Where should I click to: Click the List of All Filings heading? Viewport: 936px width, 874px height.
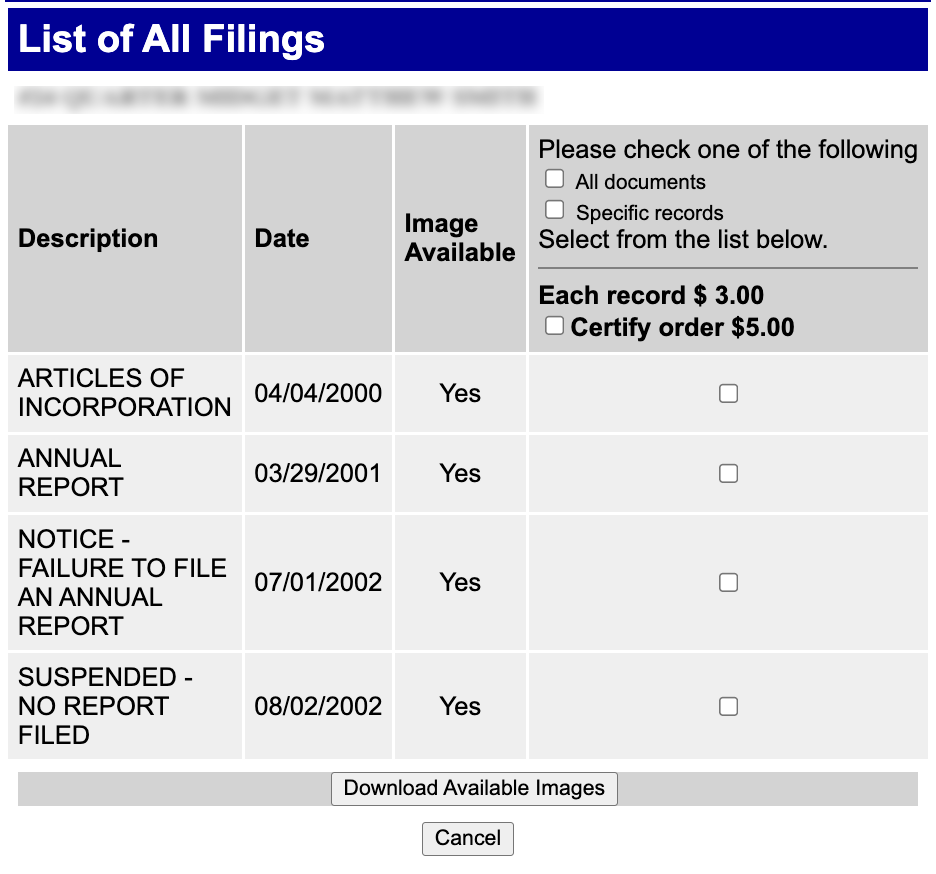[171, 39]
